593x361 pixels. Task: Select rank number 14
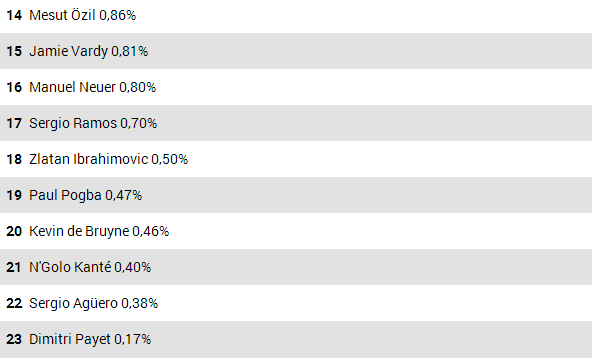click(14, 15)
